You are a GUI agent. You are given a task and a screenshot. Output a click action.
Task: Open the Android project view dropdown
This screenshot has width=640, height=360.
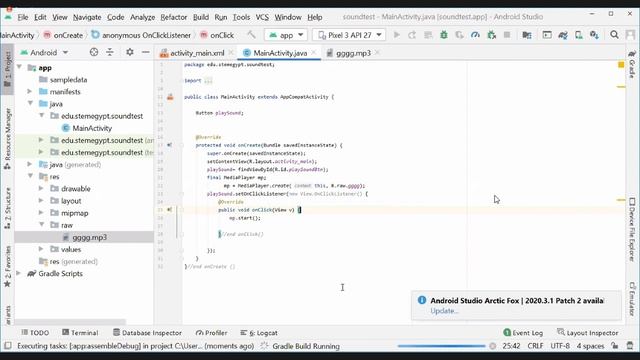tap(44, 52)
